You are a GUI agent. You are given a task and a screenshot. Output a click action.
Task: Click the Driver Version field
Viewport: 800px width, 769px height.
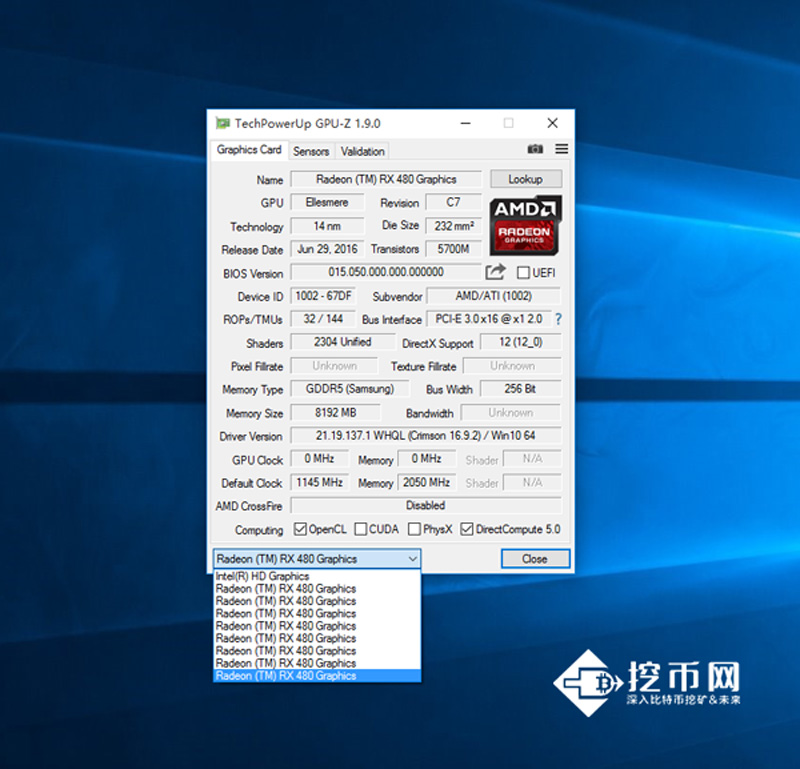426,435
